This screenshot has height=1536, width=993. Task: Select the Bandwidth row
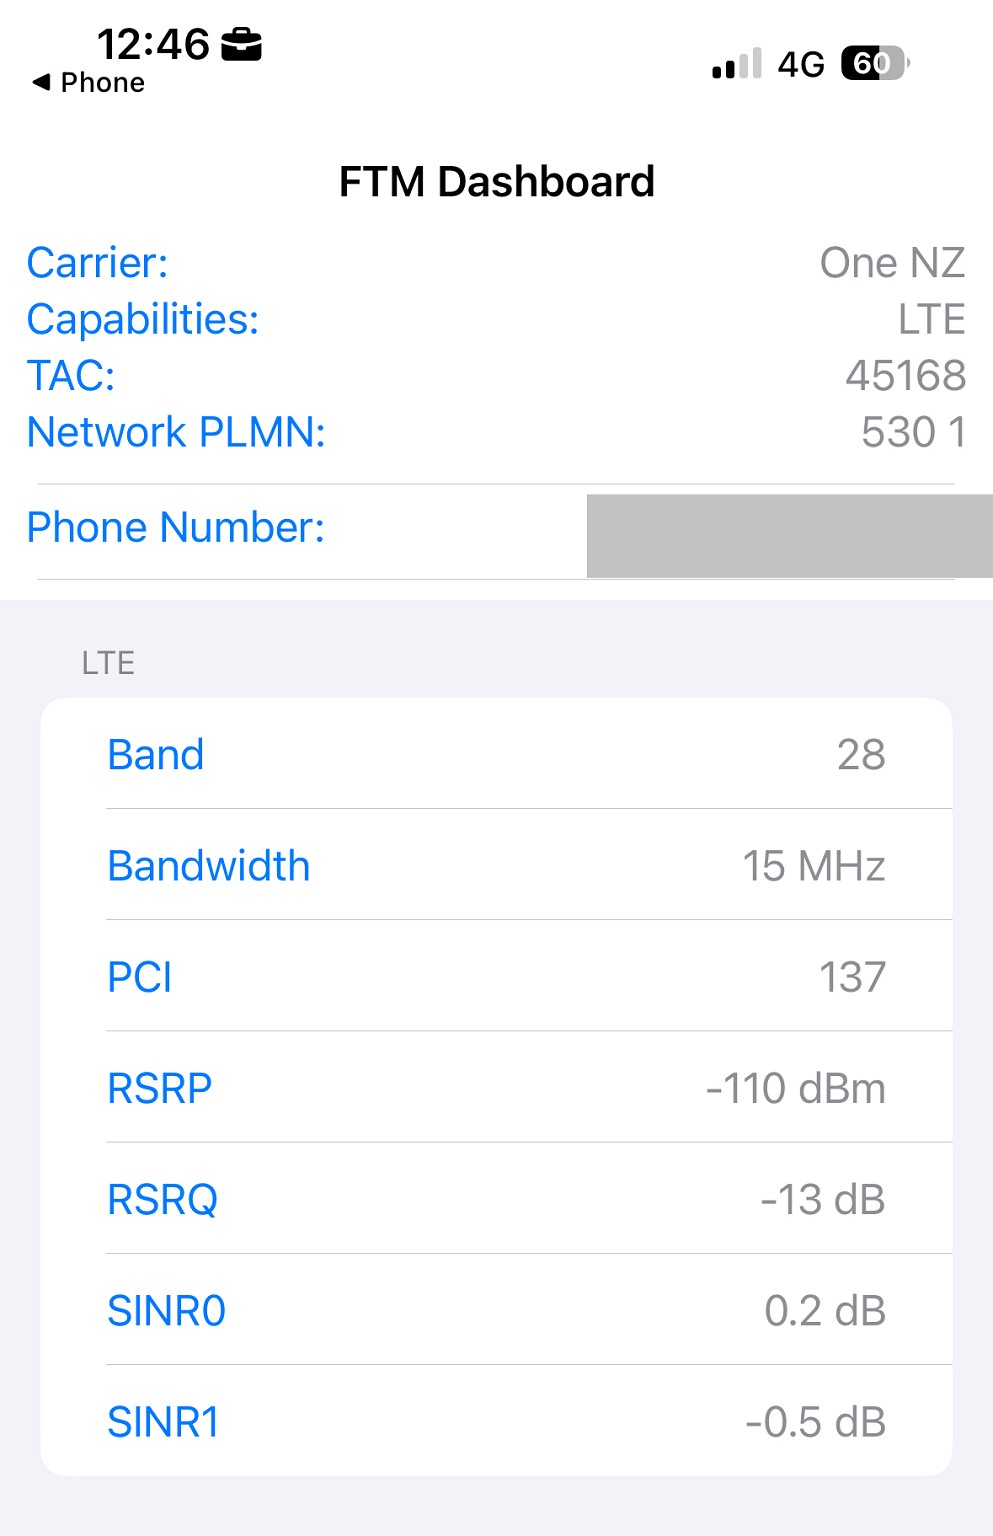pos(496,866)
